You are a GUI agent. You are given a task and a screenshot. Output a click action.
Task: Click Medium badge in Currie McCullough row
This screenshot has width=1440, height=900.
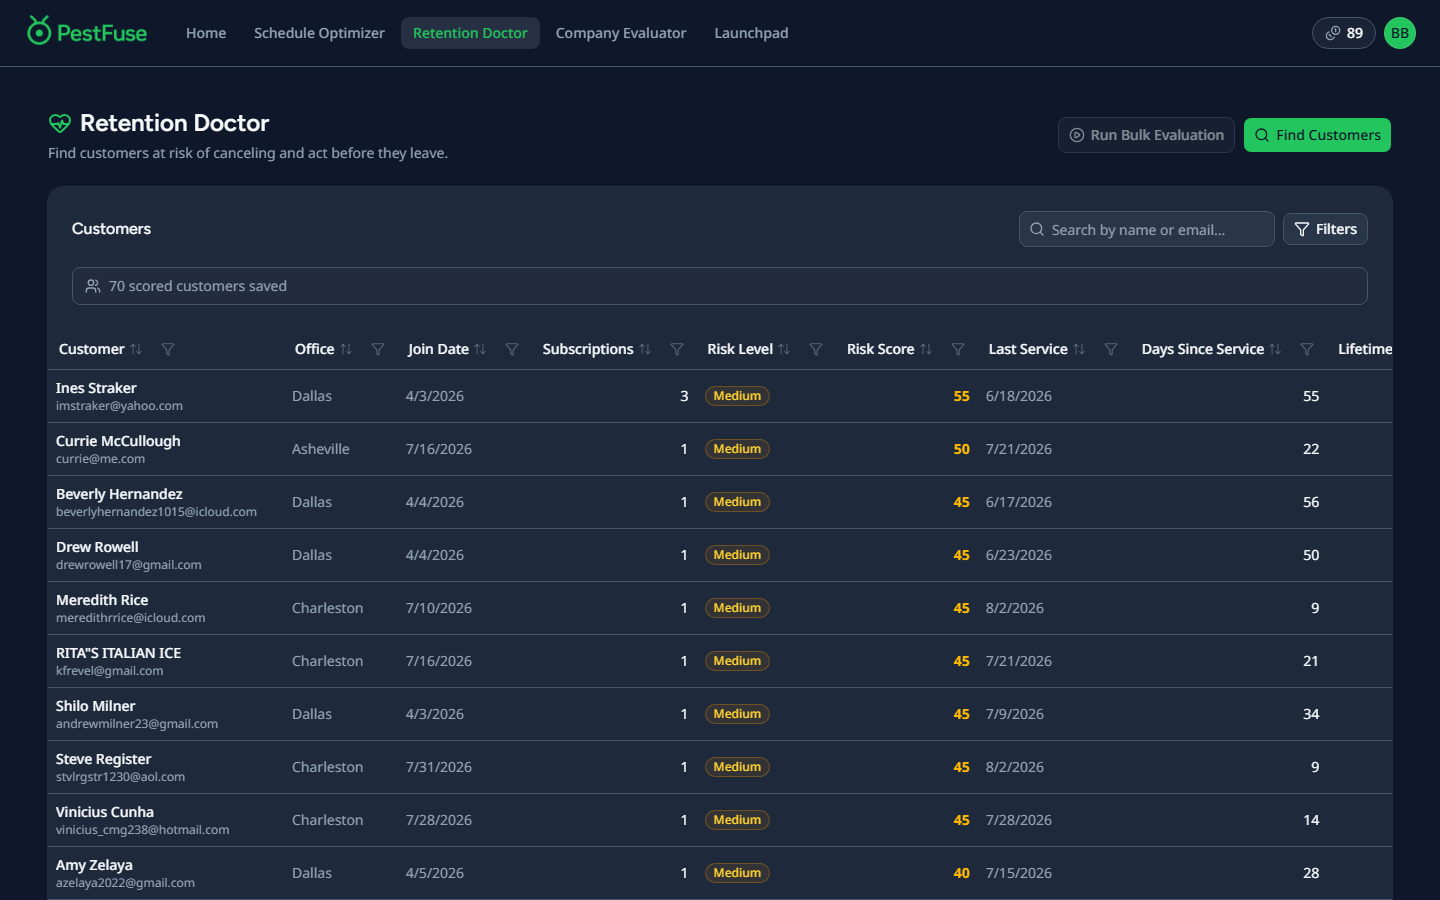coord(737,449)
